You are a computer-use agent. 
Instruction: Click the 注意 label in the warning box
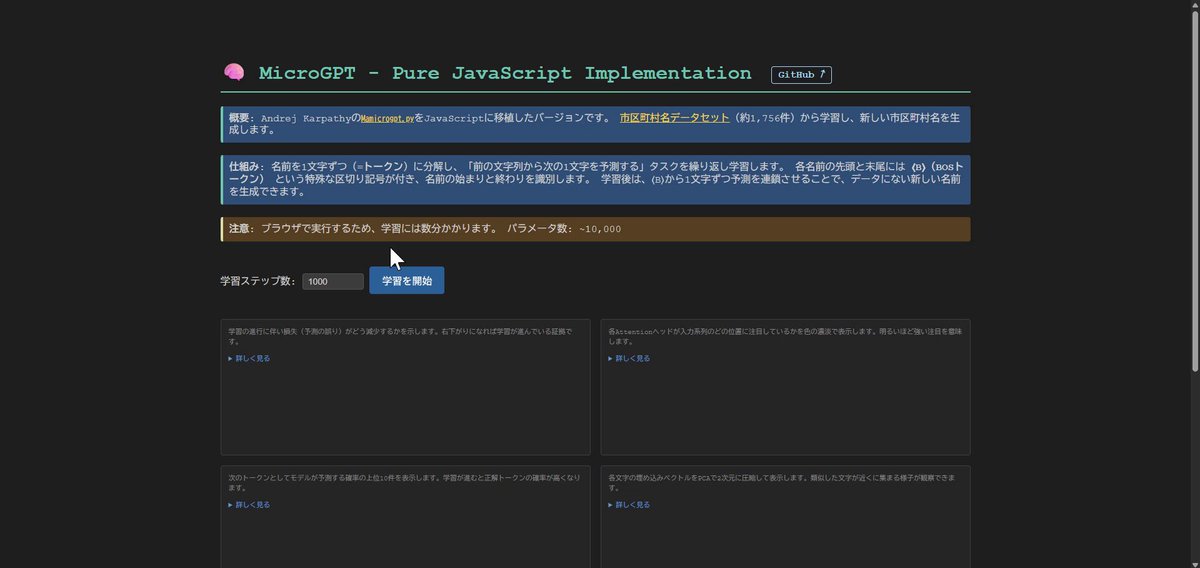tap(241, 229)
